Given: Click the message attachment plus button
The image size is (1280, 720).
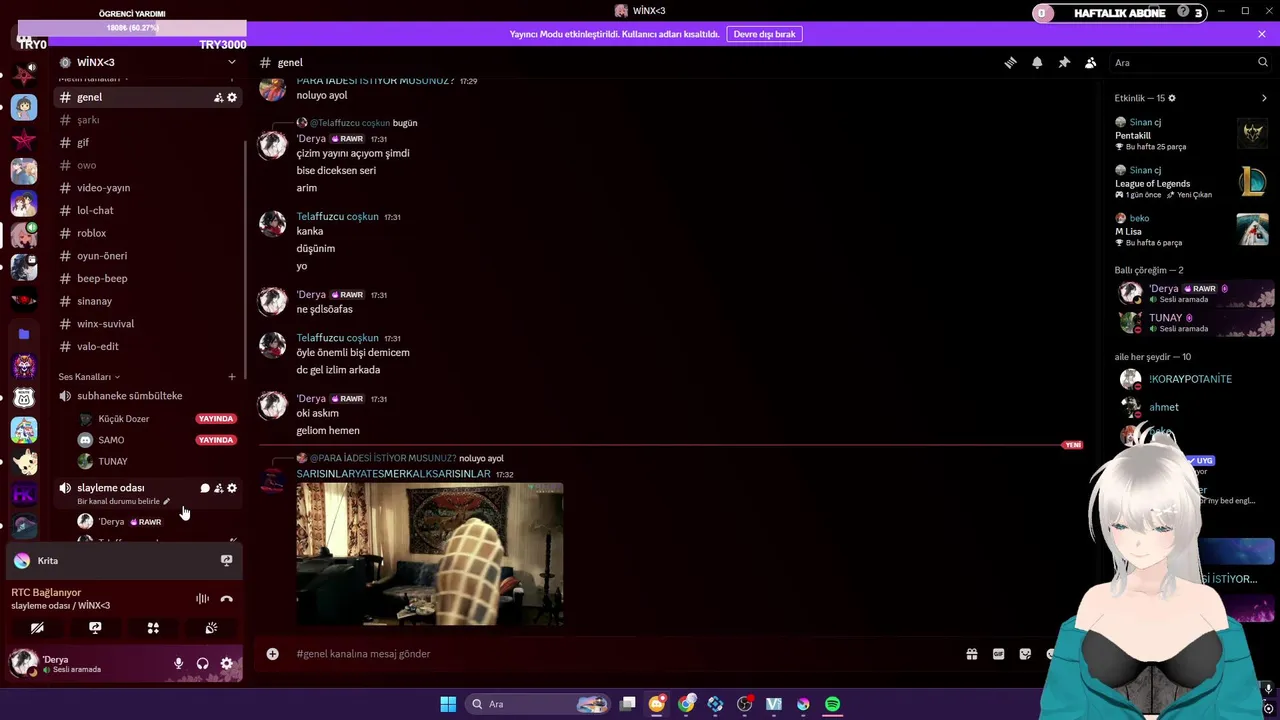Looking at the screenshot, I should (x=272, y=654).
